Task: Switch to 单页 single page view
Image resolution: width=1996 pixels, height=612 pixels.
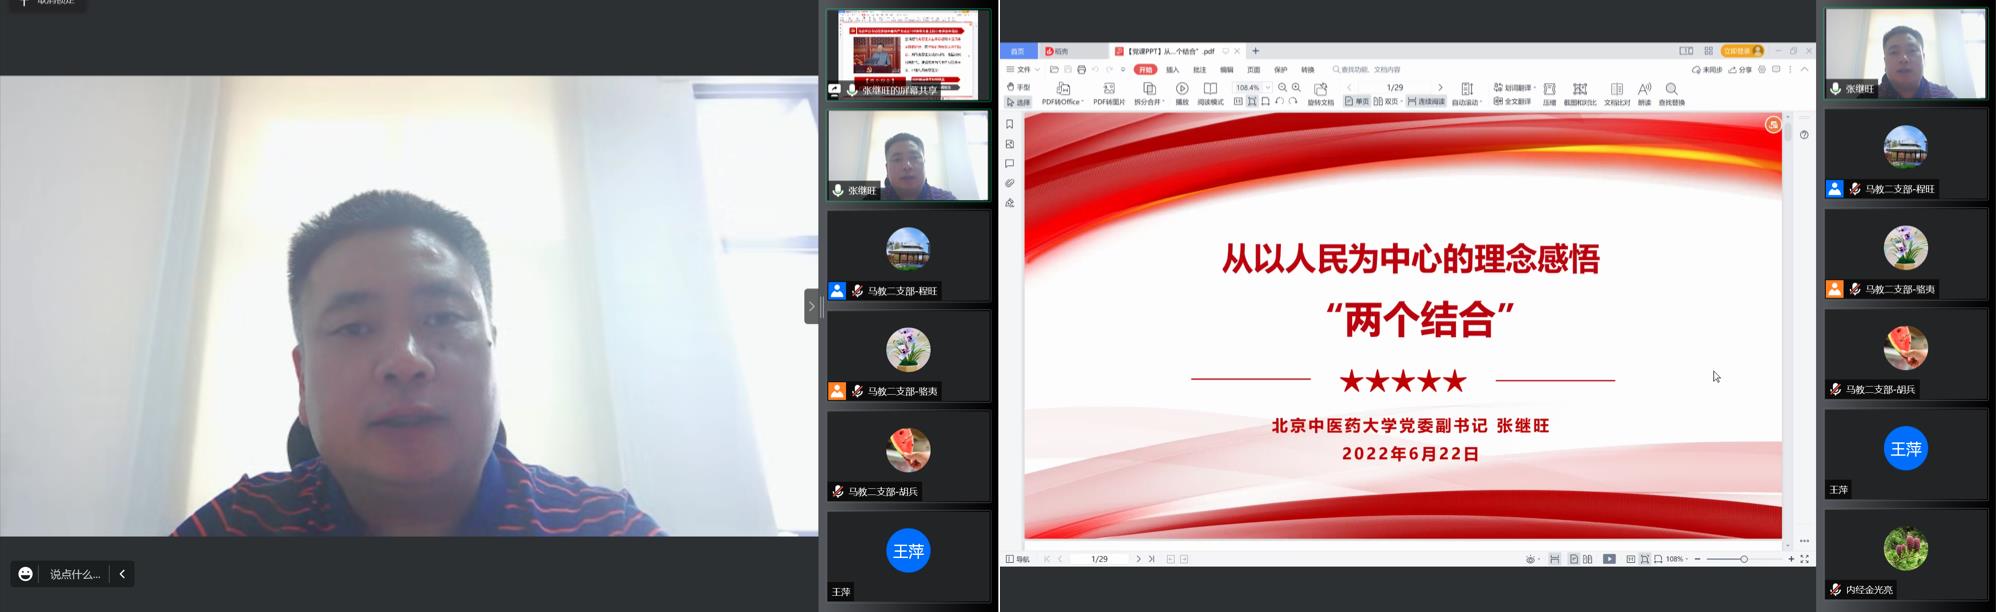Action: 1357,102
